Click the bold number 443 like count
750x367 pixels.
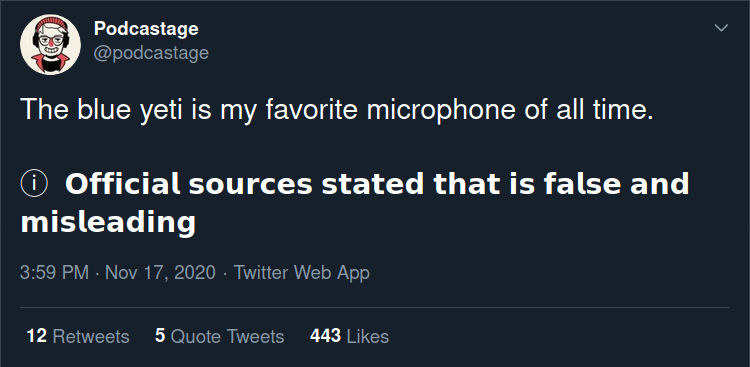point(325,336)
